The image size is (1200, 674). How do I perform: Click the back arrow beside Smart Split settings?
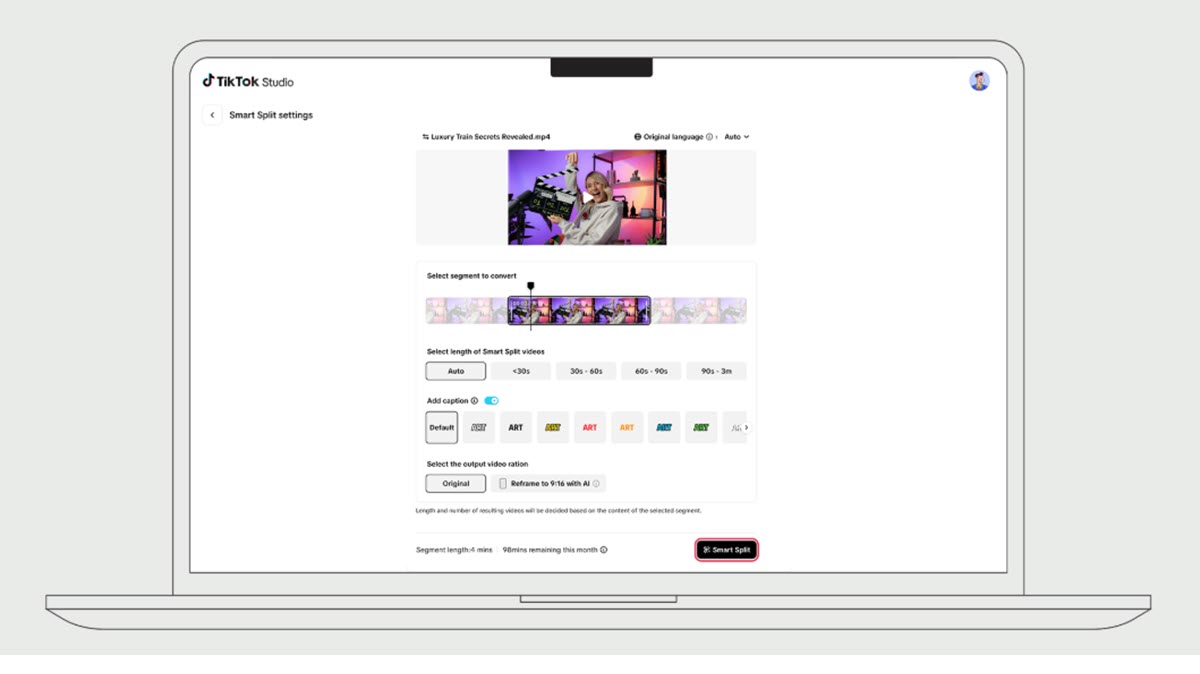coord(212,115)
